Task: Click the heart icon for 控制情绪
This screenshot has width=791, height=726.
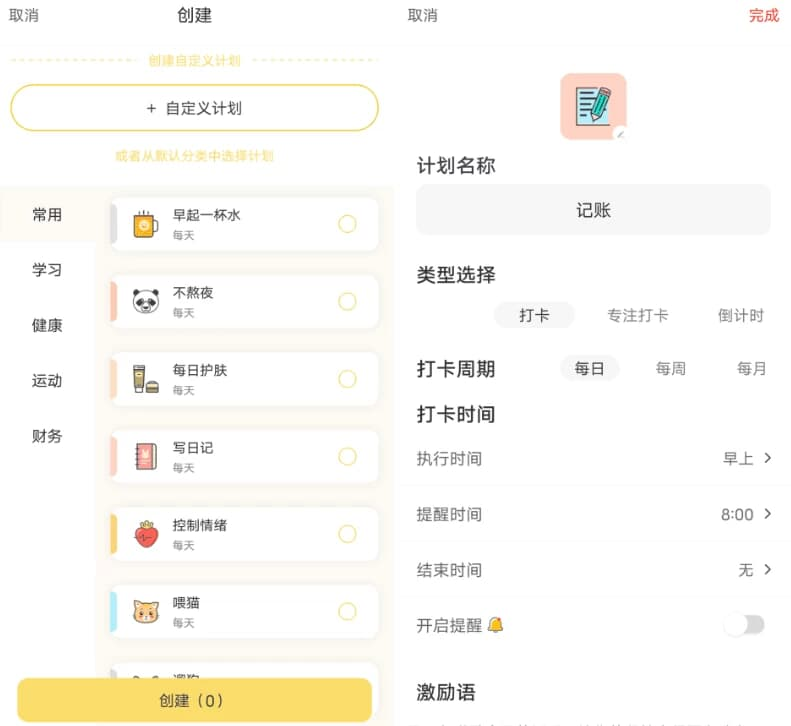Action: pos(146,534)
